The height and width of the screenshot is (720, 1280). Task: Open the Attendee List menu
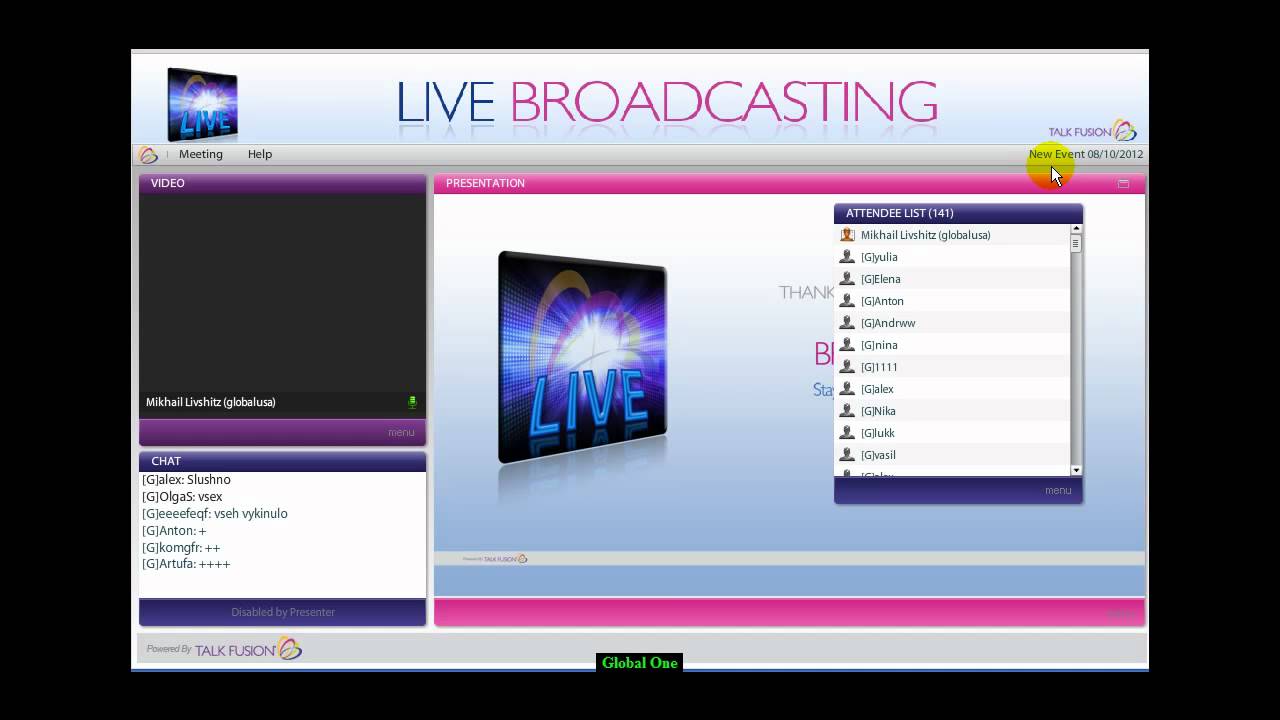click(x=1058, y=490)
